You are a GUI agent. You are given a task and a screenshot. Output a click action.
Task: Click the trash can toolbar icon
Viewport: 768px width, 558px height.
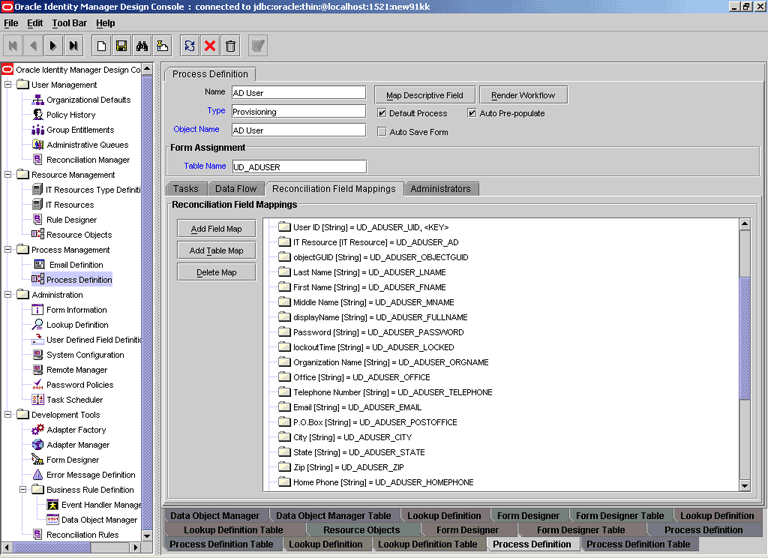[x=230, y=46]
